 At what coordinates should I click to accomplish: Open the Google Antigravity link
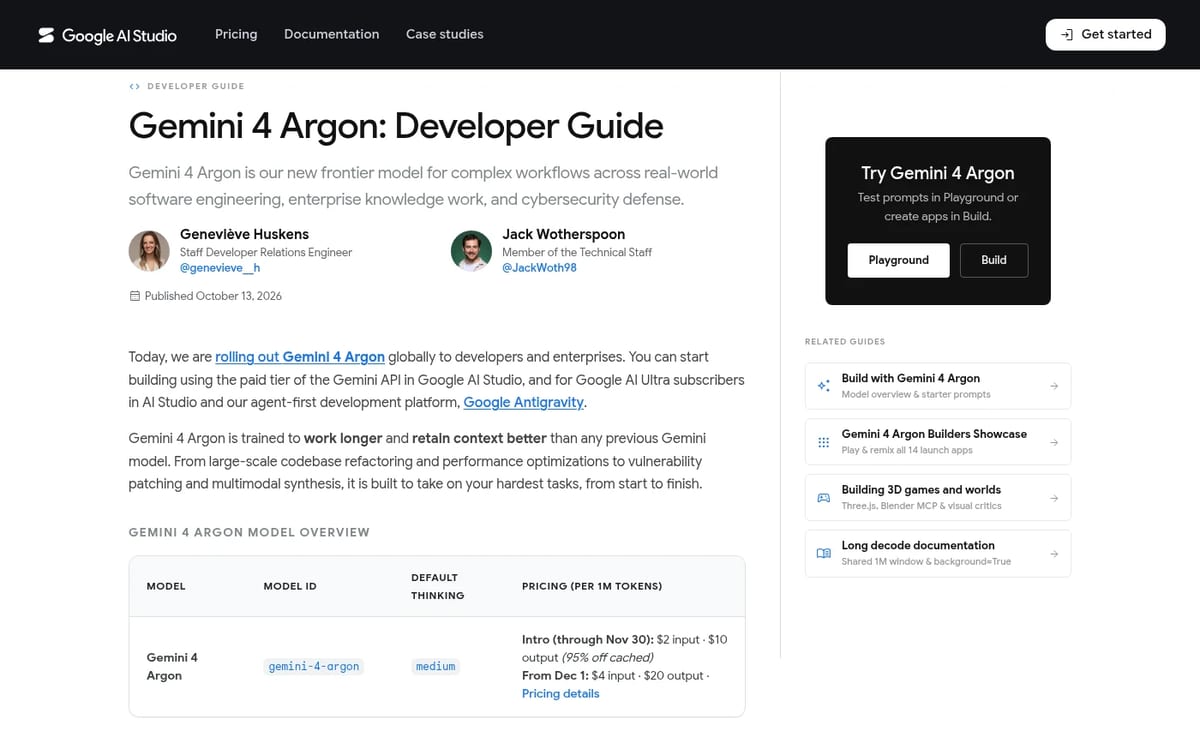(524, 402)
